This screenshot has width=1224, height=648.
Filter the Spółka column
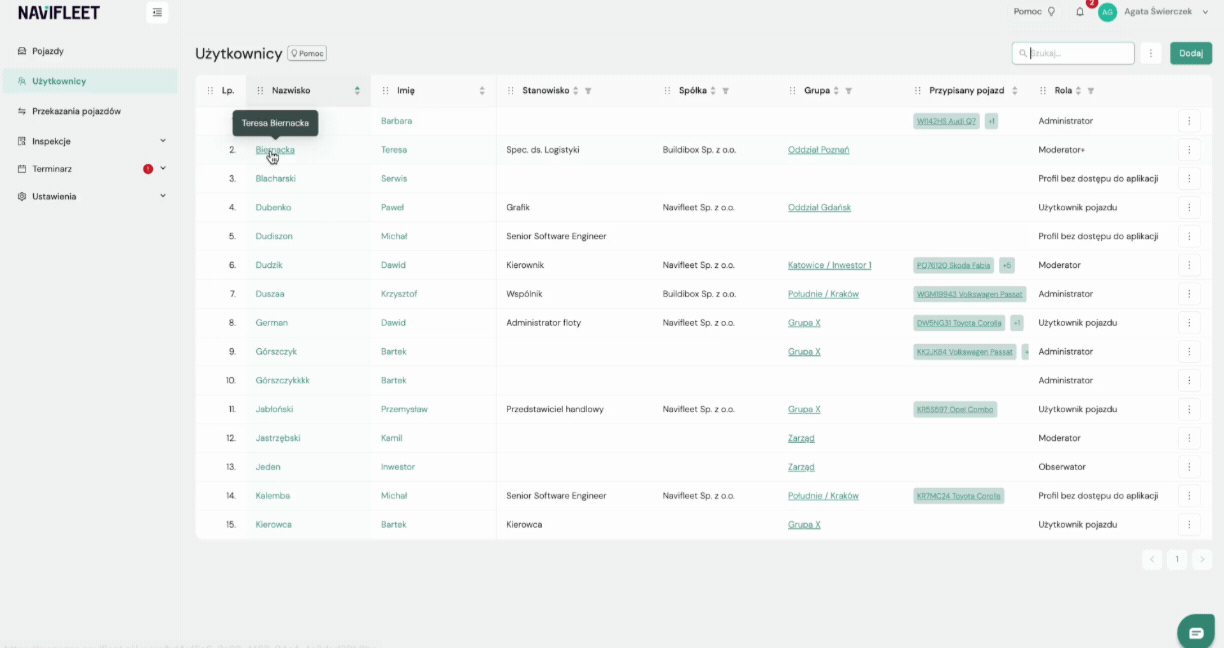(x=725, y=91)
